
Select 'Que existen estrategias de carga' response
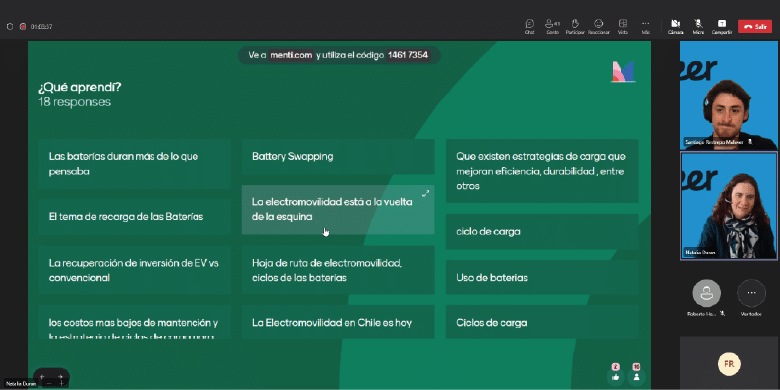(542, 171)
